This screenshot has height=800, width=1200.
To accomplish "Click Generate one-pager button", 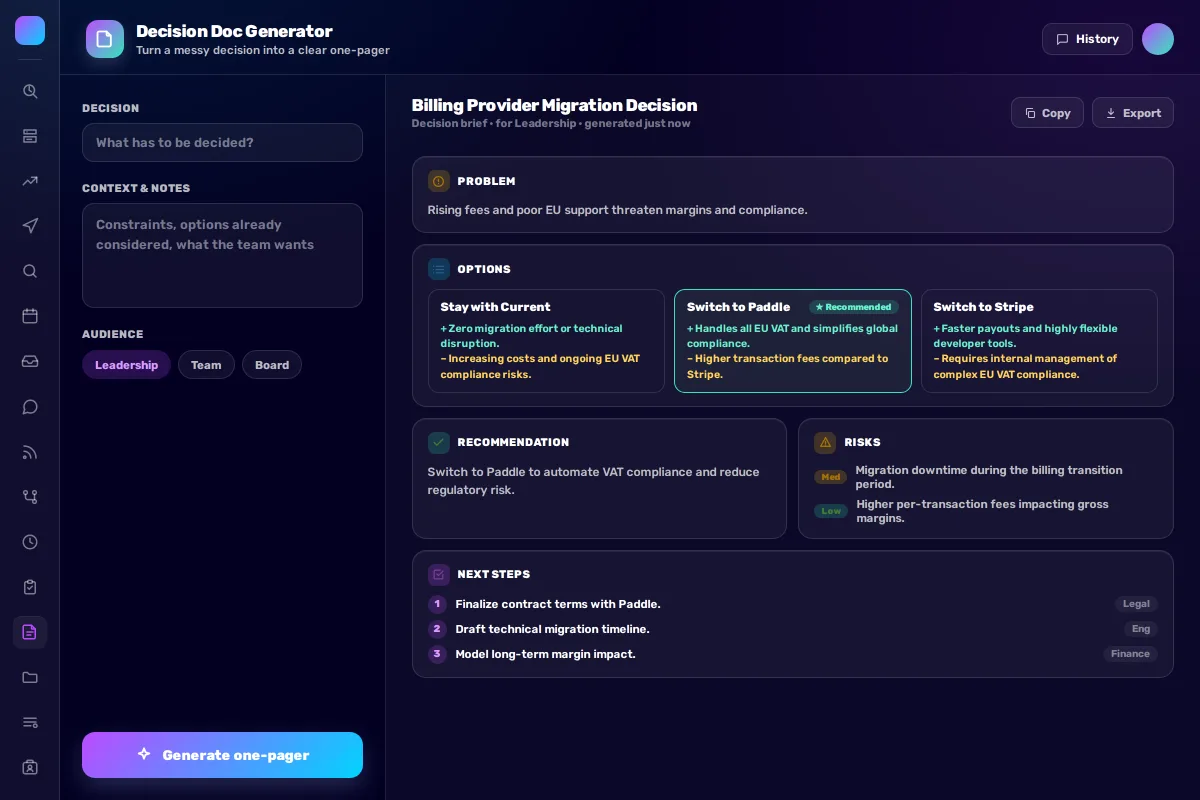I will (x=222, y=755).
